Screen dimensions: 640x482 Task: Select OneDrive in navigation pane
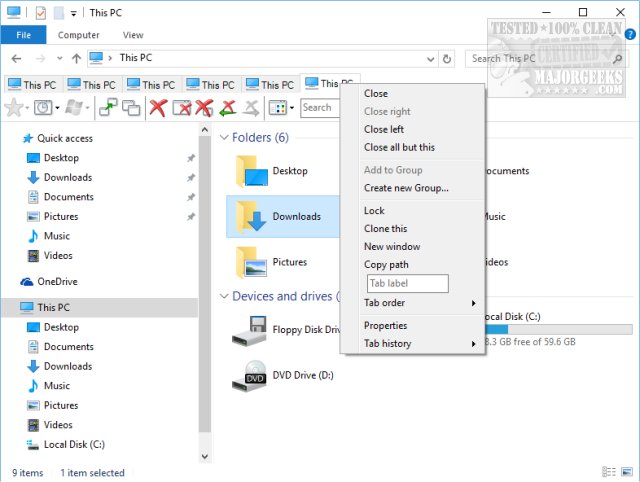click(57, 282)
